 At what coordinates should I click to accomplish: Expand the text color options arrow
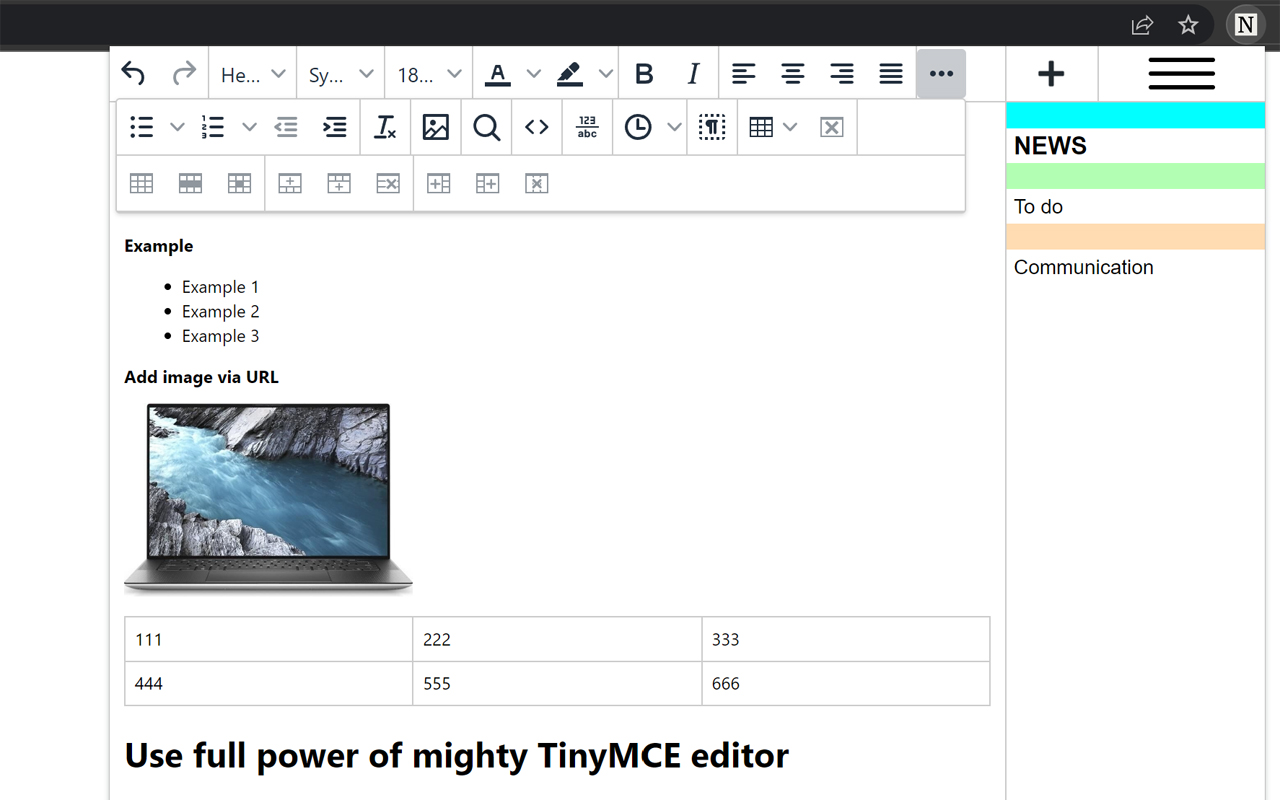pyautogui.click(x=534, y=74)
